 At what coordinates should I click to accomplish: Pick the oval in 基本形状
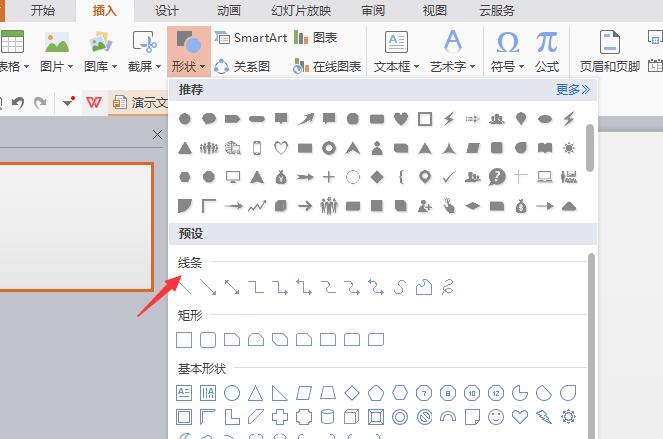232,393
